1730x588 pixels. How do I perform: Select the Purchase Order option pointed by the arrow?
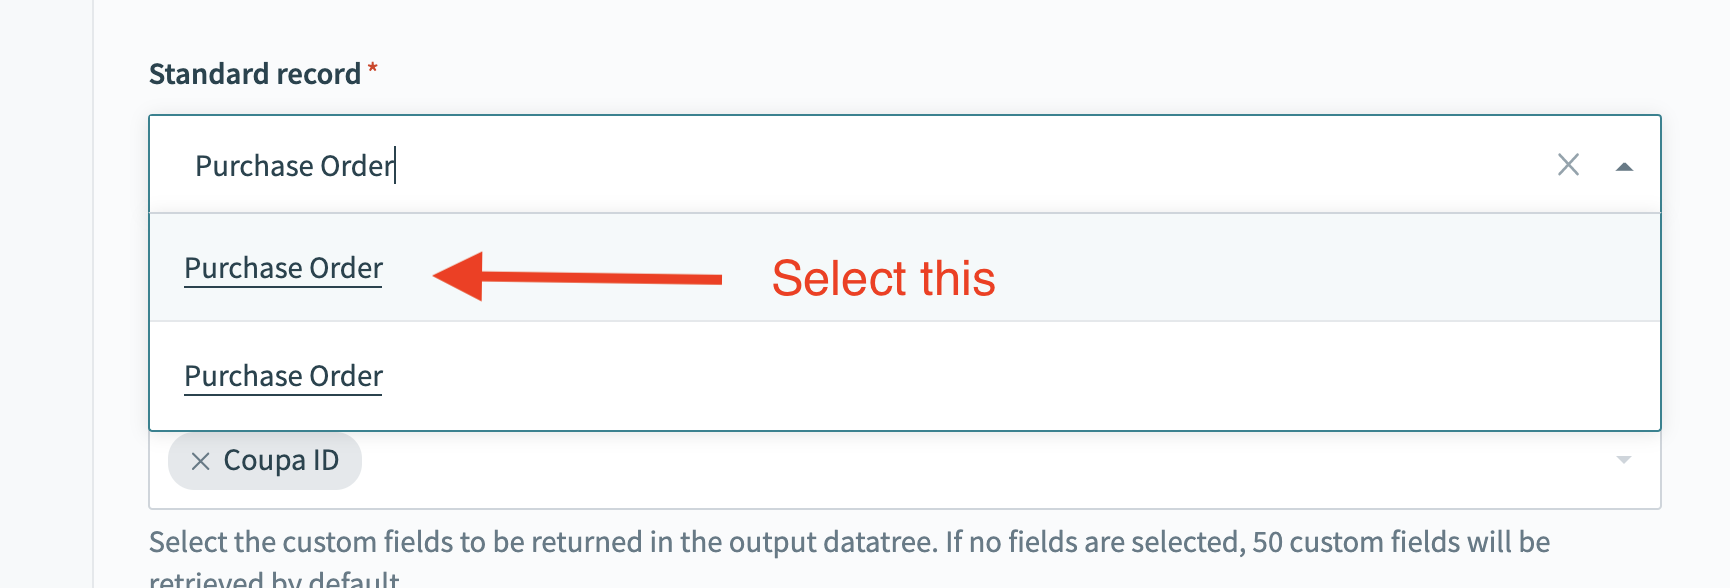click(x=282, y=267)
